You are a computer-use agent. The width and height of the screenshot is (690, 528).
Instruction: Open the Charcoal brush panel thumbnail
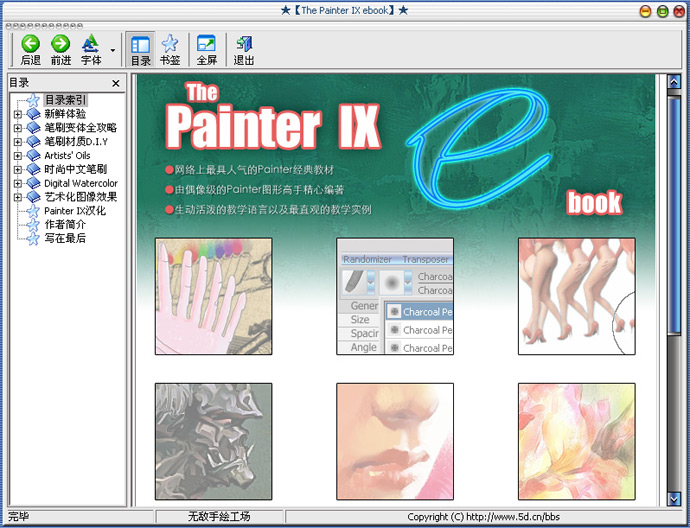(x=395, y=296)
